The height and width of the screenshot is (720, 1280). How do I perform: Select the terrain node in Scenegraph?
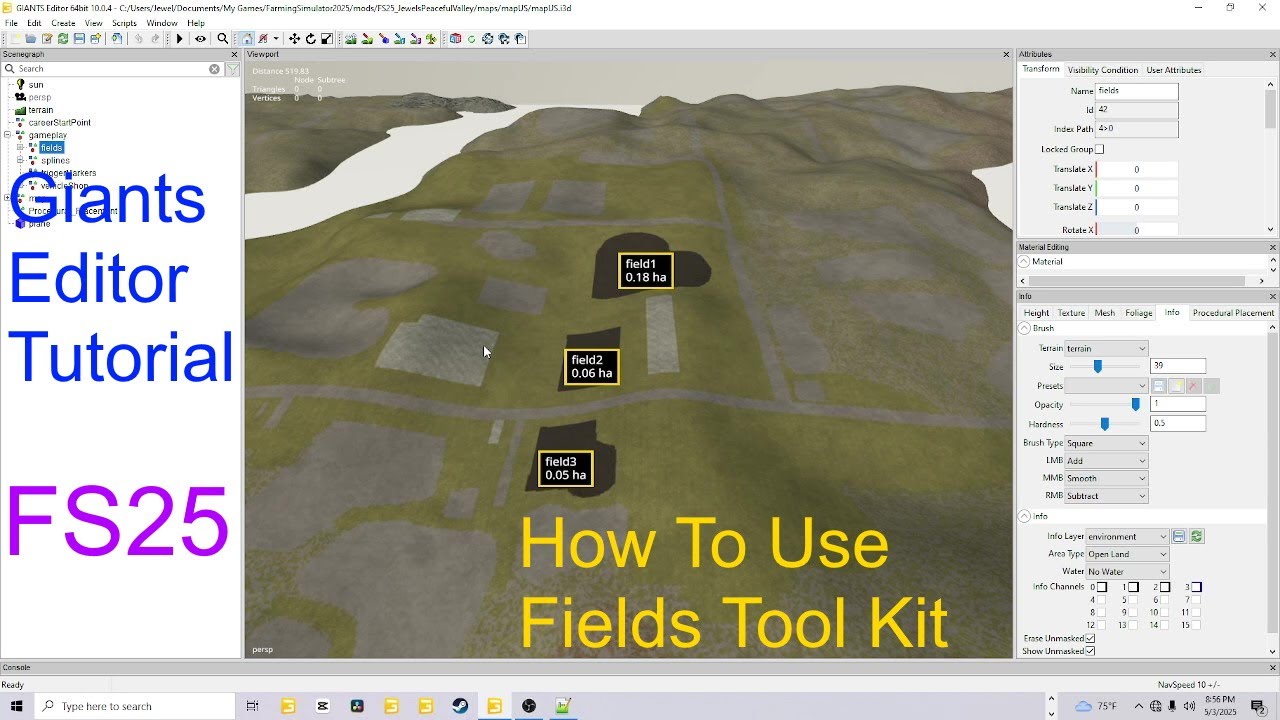tap(40, 110)
